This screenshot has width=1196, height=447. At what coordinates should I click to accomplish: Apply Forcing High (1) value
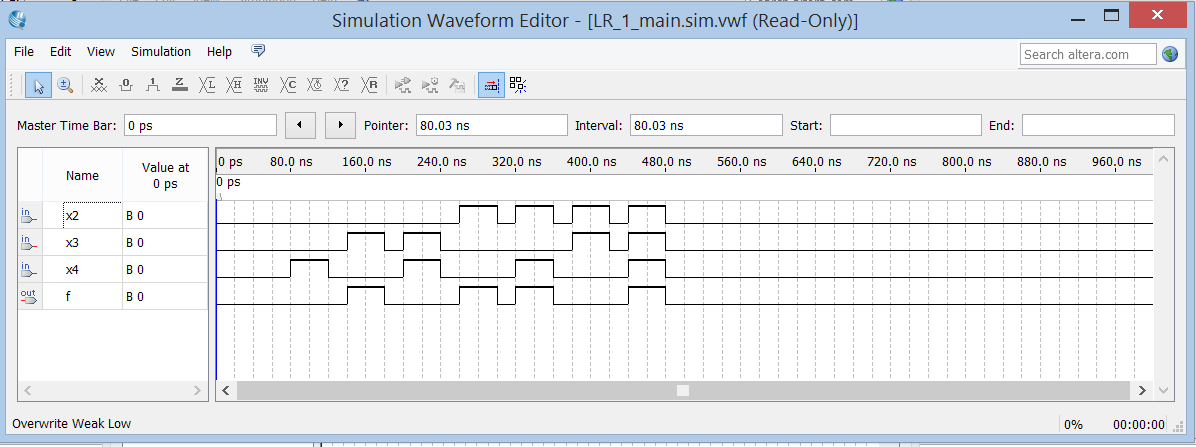(x=153, y=85)
